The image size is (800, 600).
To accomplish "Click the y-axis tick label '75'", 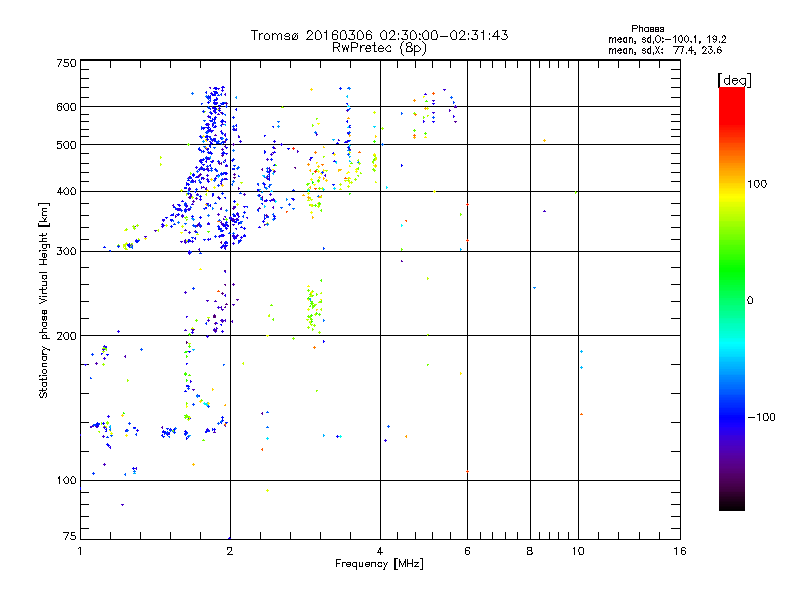I will tap(70, 536).
